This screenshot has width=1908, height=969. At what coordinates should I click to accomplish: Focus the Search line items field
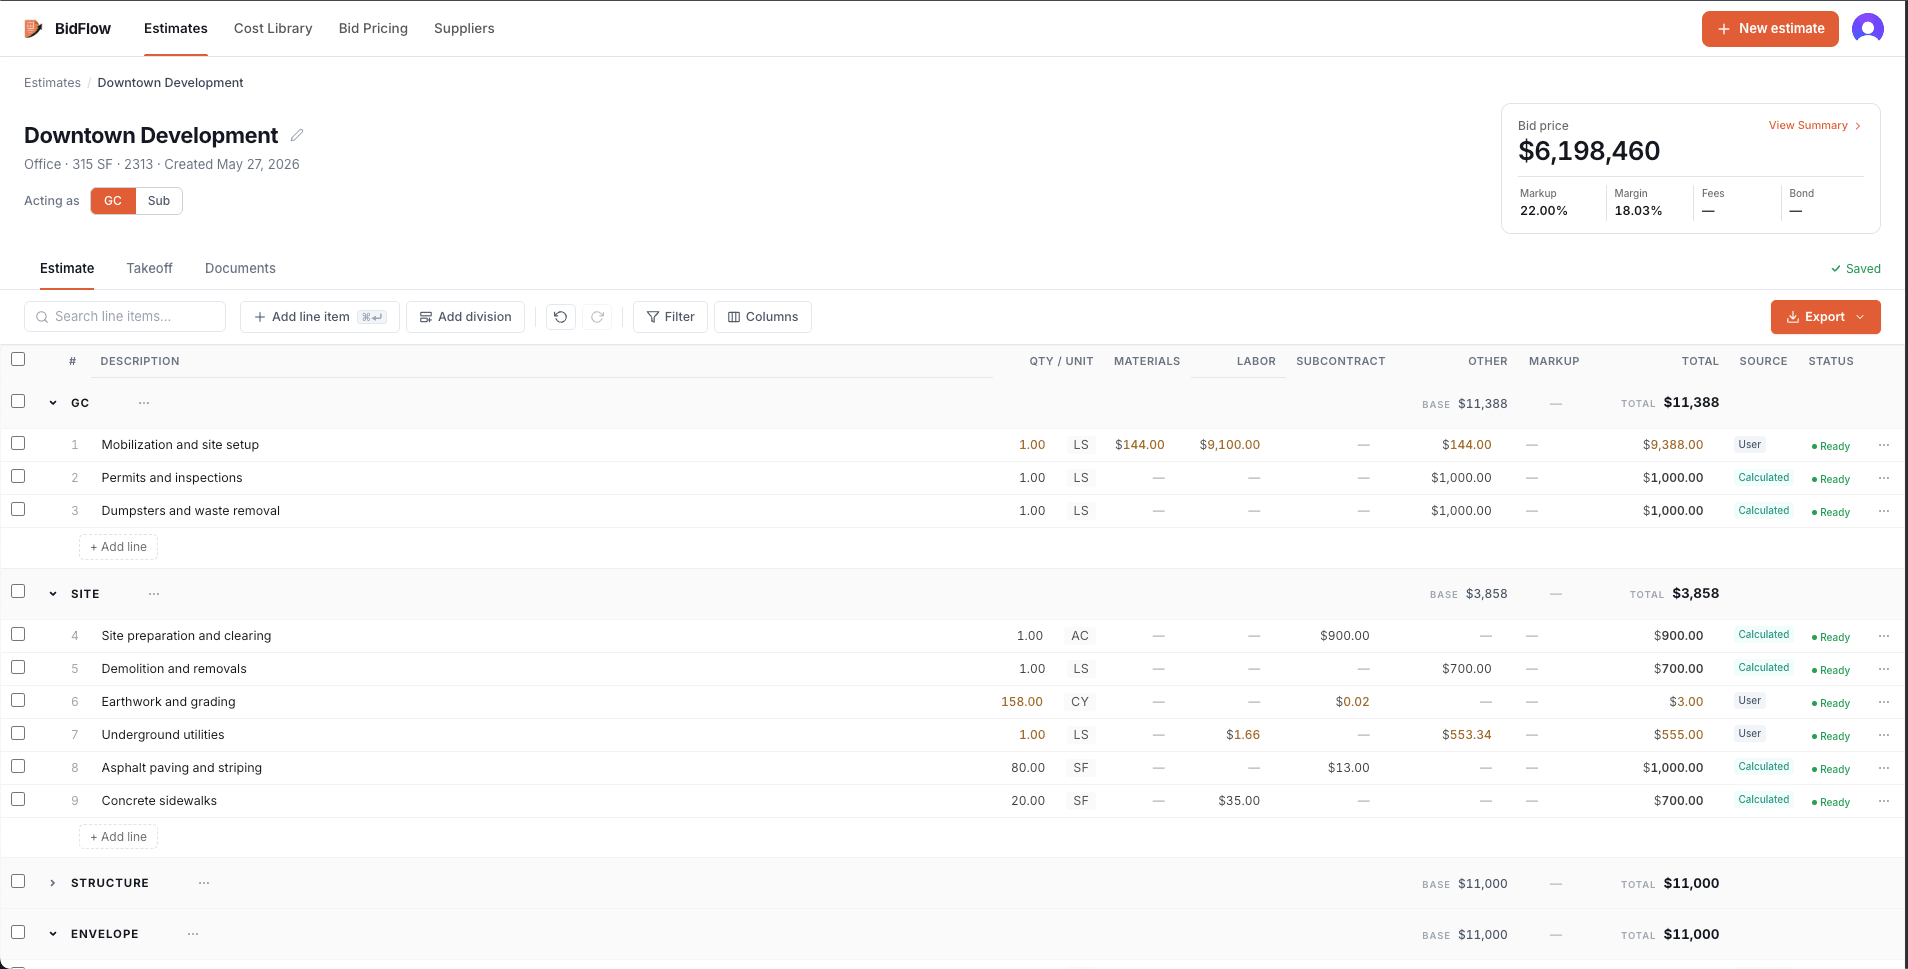[x=125, y=317]
